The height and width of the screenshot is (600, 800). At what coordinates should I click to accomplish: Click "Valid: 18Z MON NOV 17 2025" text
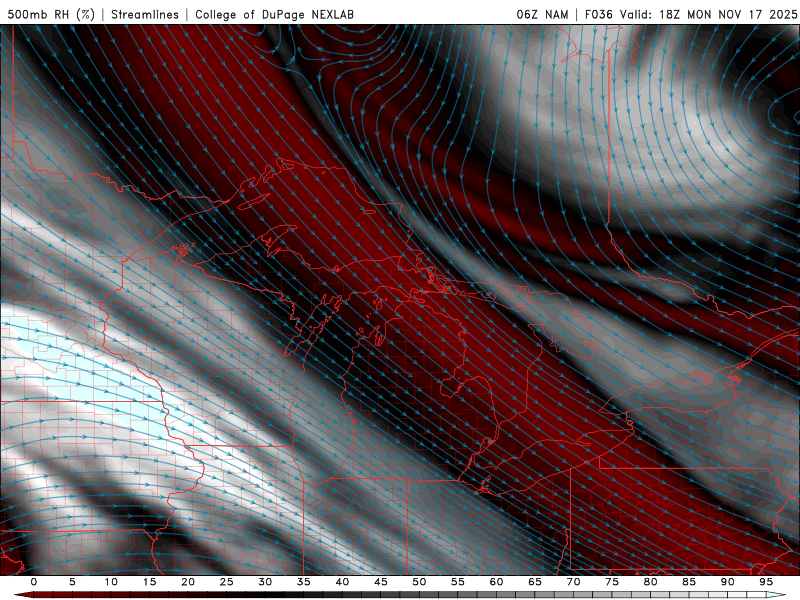coord(708,14)
